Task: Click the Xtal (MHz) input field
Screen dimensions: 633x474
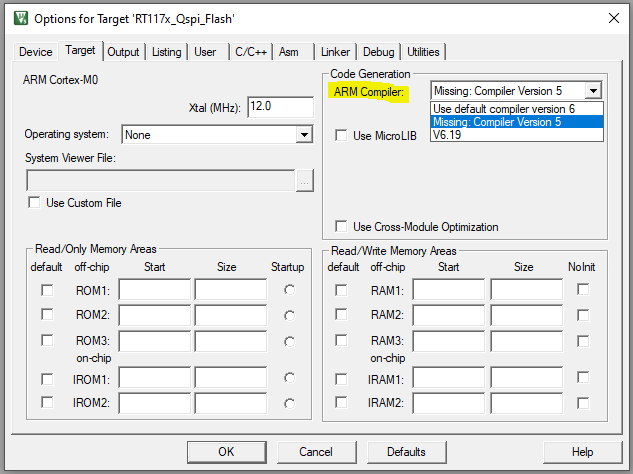Action: click(x=279, y=106)
